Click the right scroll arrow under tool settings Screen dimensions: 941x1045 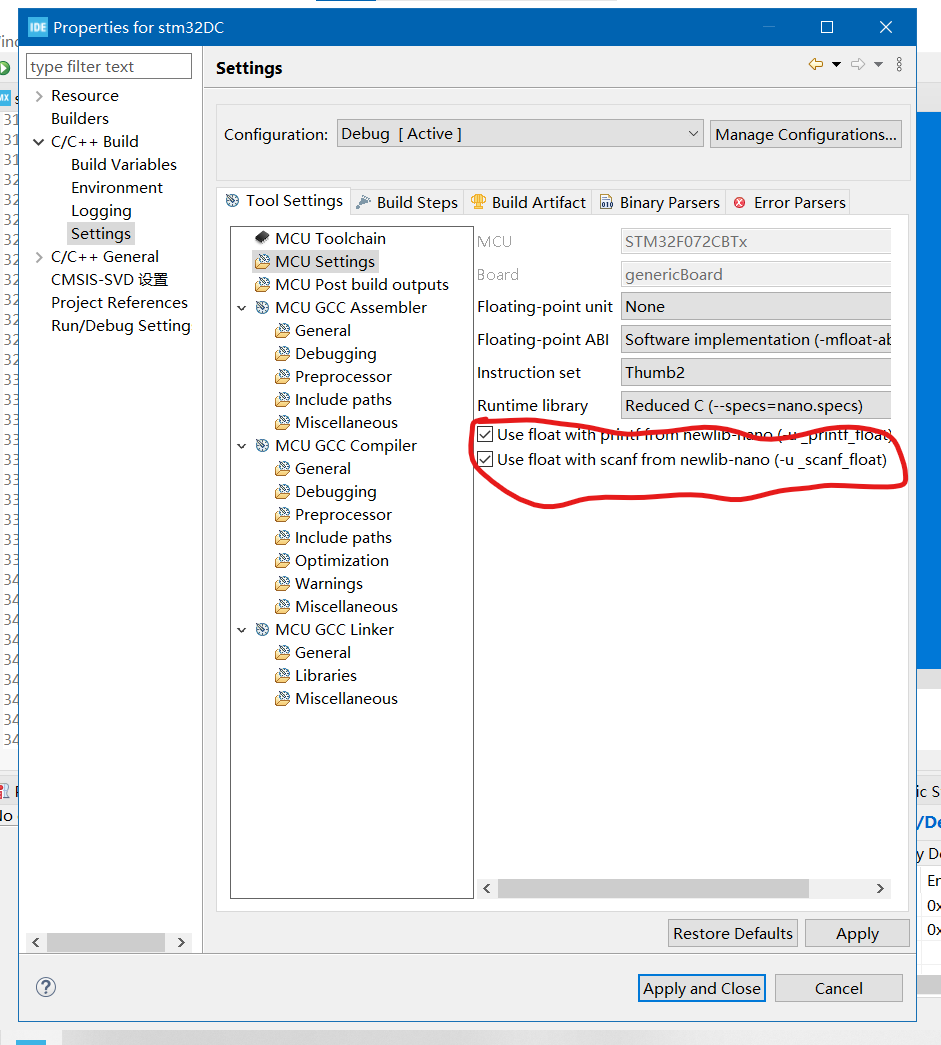pyautogui.click(x=880, y=888)
